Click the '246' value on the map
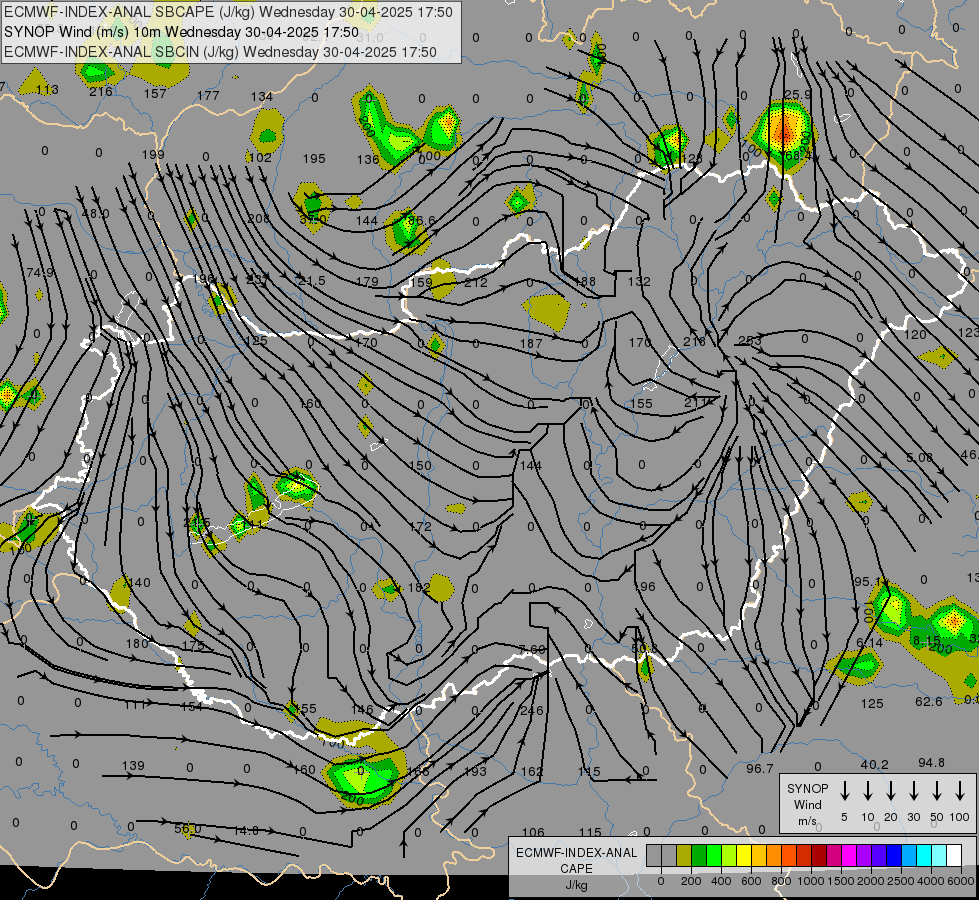Image resolution: width=979 pixels, height=900 pixels. click(532, 711)
